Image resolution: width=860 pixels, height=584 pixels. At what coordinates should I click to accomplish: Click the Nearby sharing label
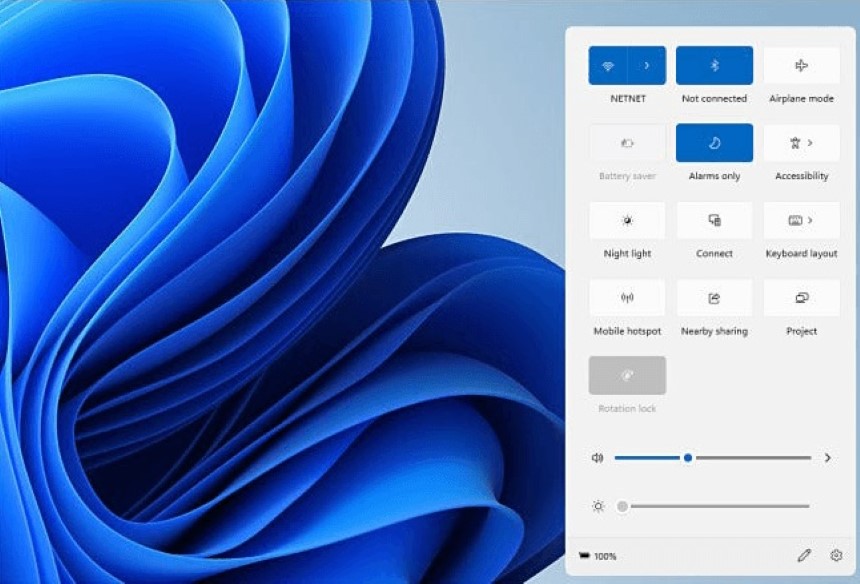tap(714, 331)
